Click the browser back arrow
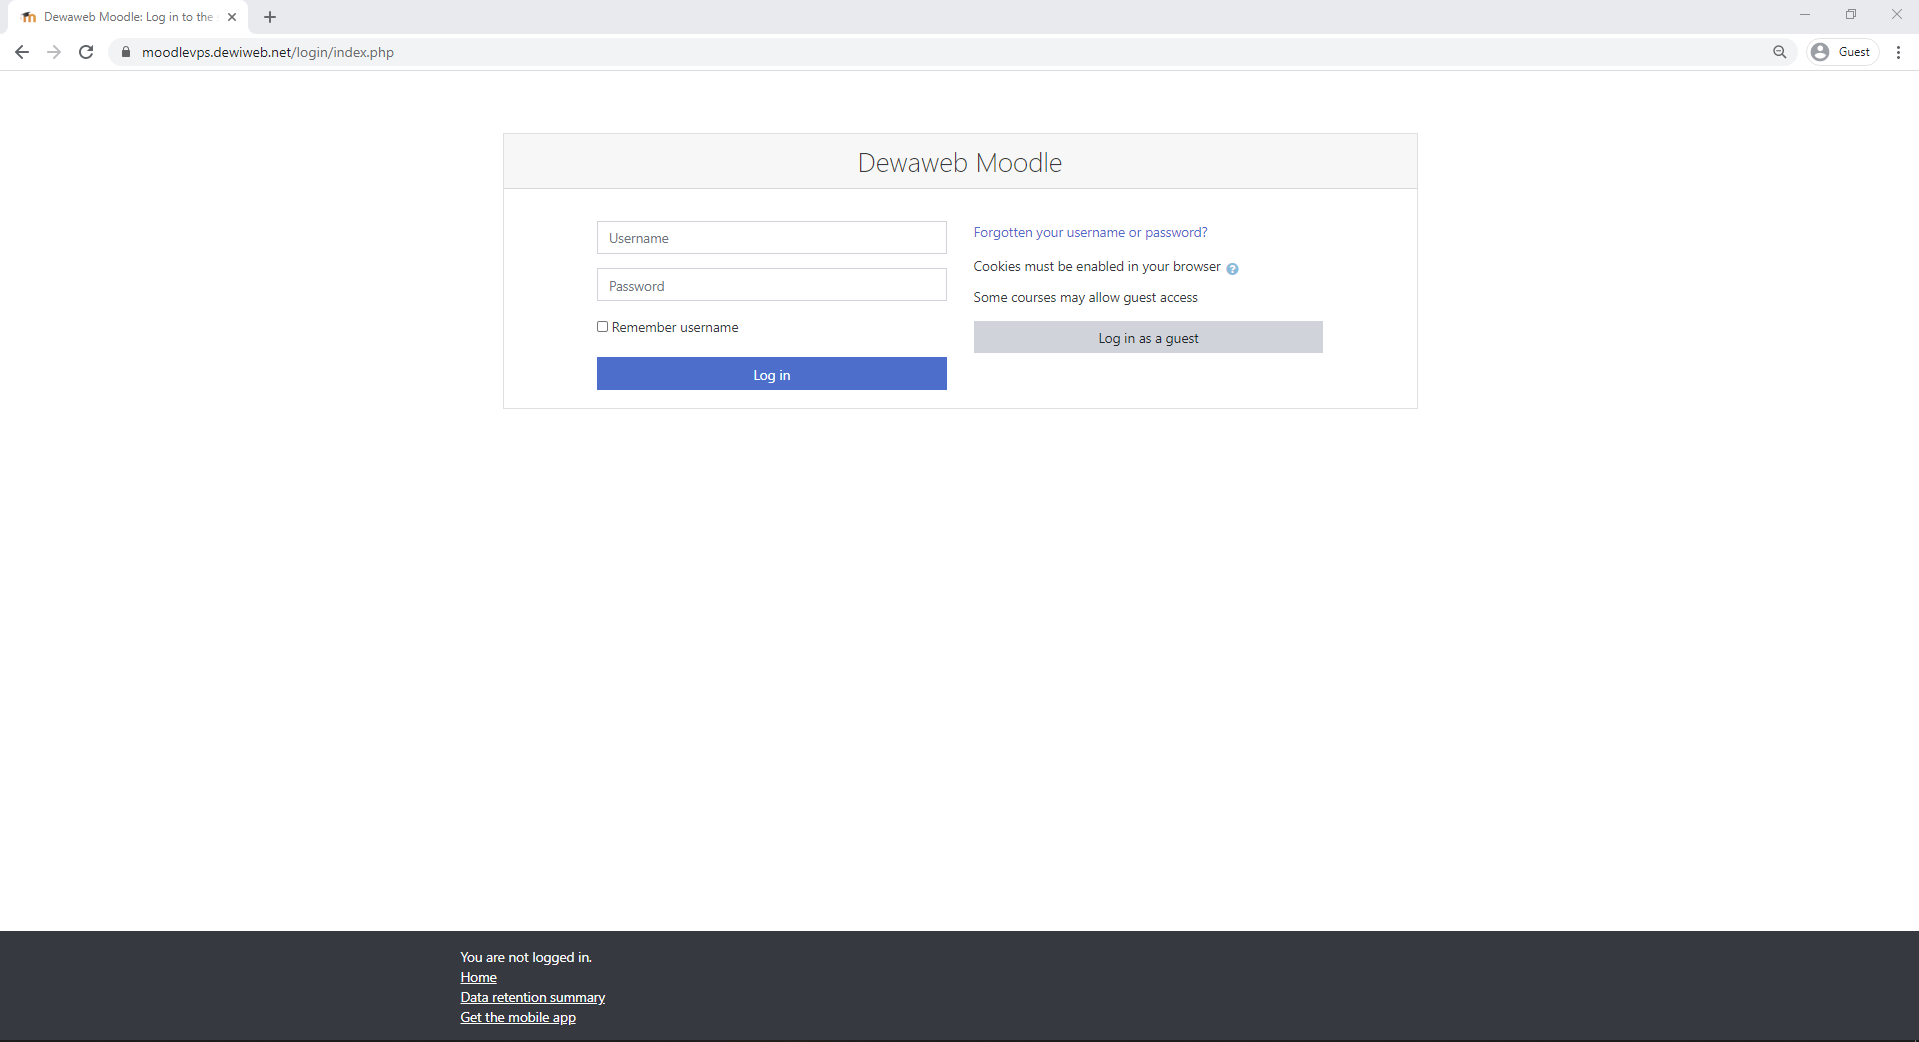The height and width of the screenshot is (1042, 1919). click(22, 52)
